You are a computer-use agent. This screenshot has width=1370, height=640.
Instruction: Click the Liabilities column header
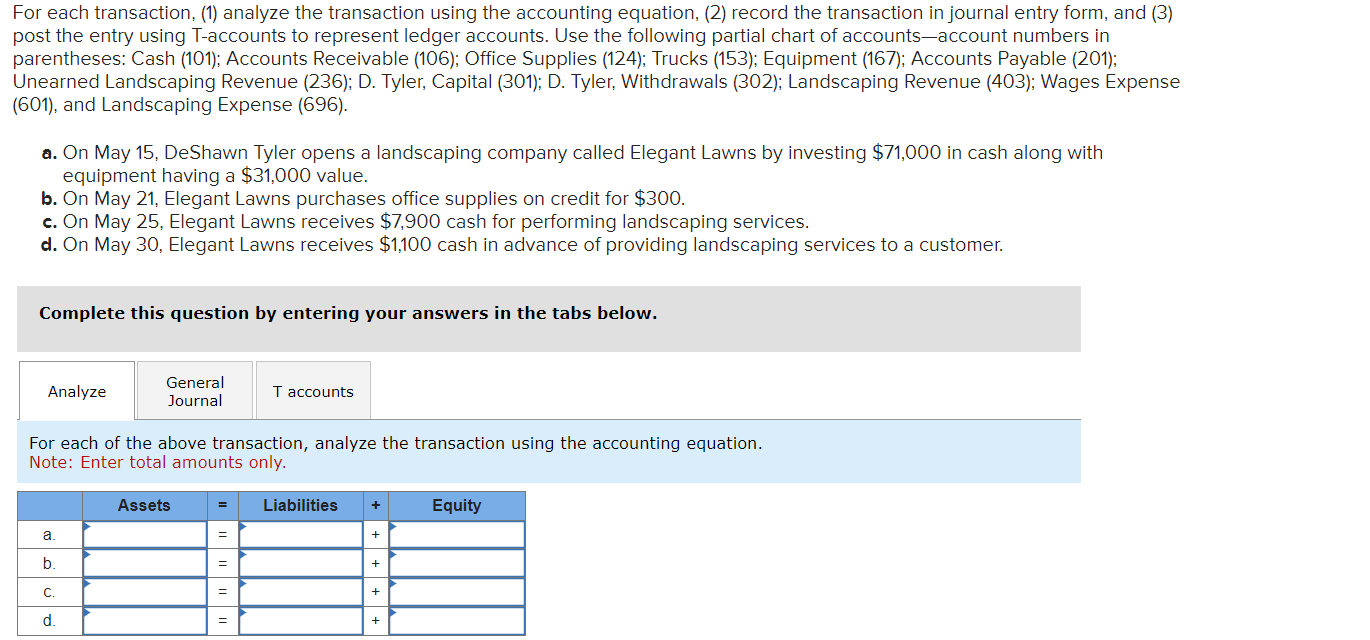click(300, 506)
